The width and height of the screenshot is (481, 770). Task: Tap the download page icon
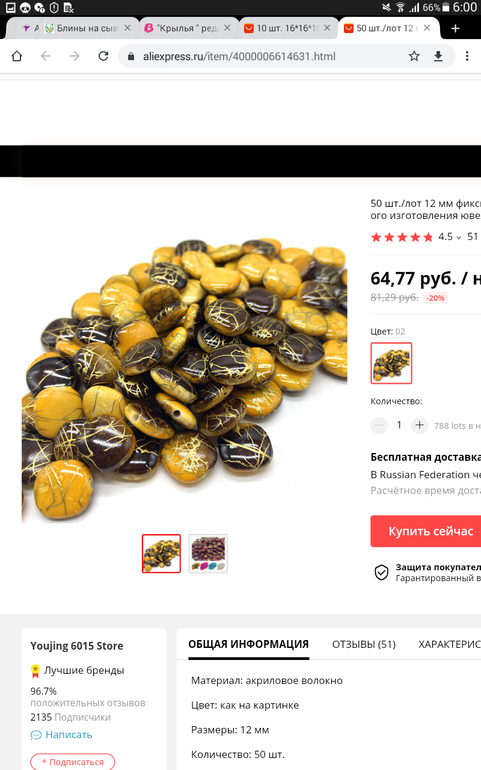(438, 56)
